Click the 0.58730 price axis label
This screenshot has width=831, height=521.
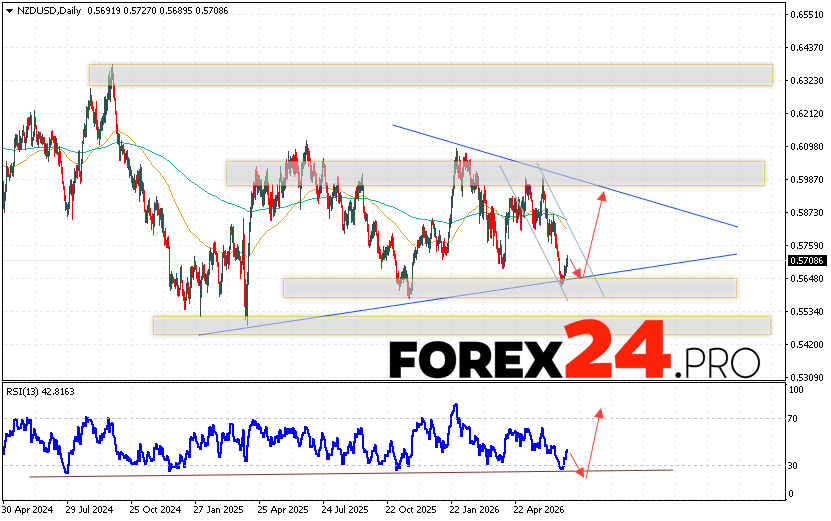[x=807, y=213]
